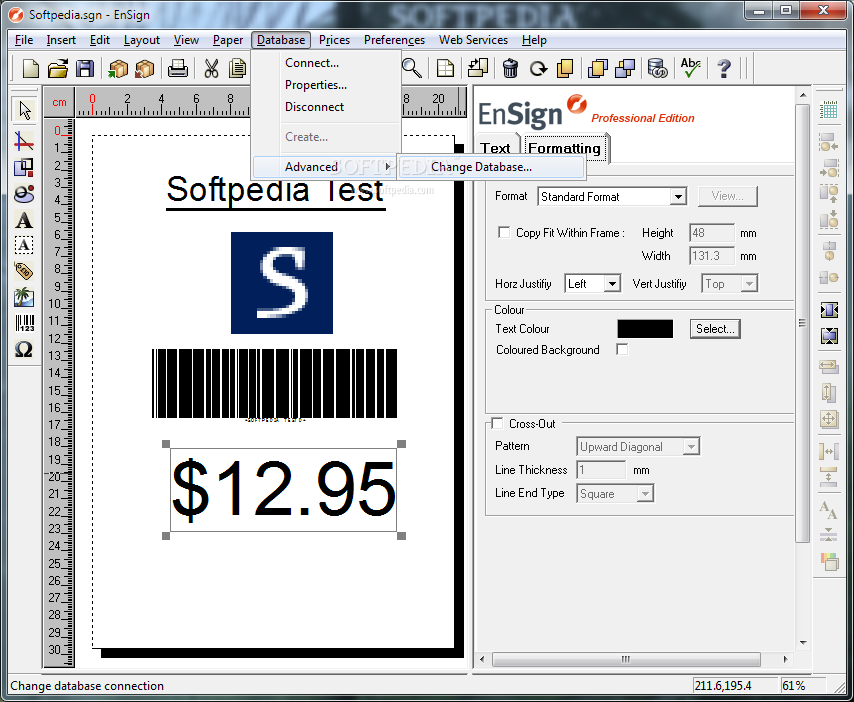This screenshot has height=702, width=854.
Task: Choose Connect... from Database menu
Action: (312, 63)
